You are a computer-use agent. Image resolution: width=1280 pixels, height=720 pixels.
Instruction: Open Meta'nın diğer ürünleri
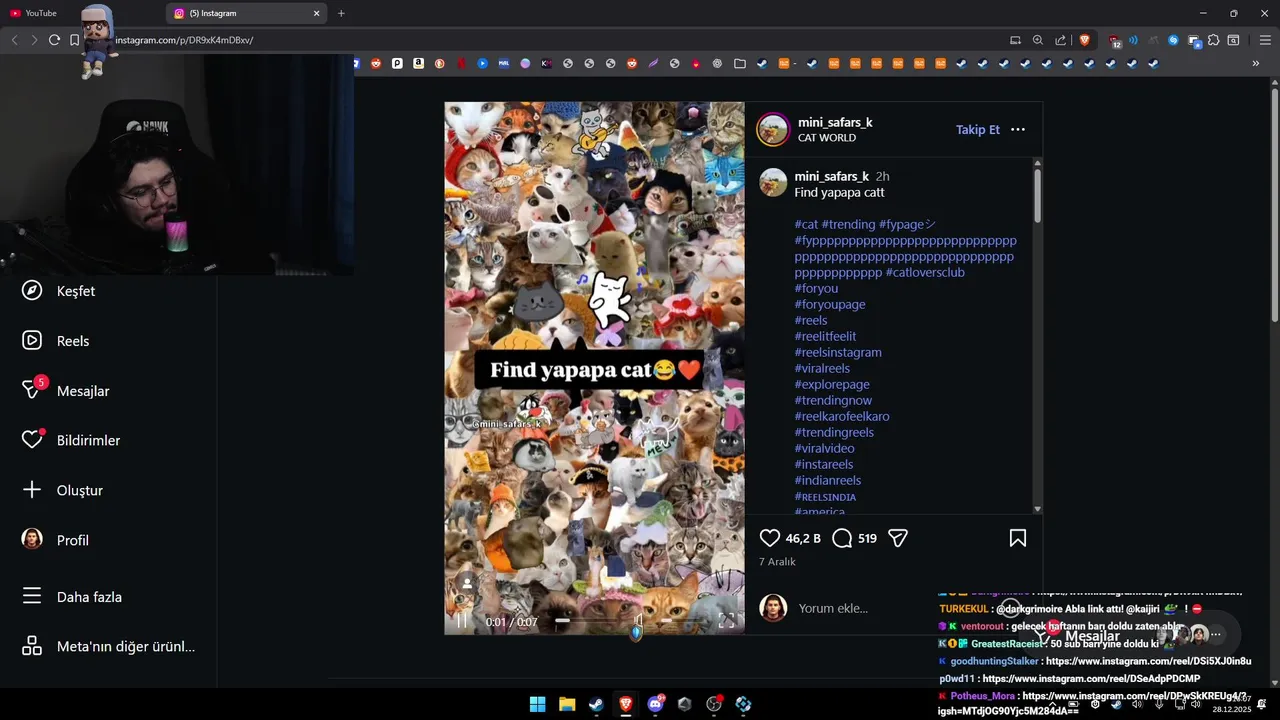point(108,646)
